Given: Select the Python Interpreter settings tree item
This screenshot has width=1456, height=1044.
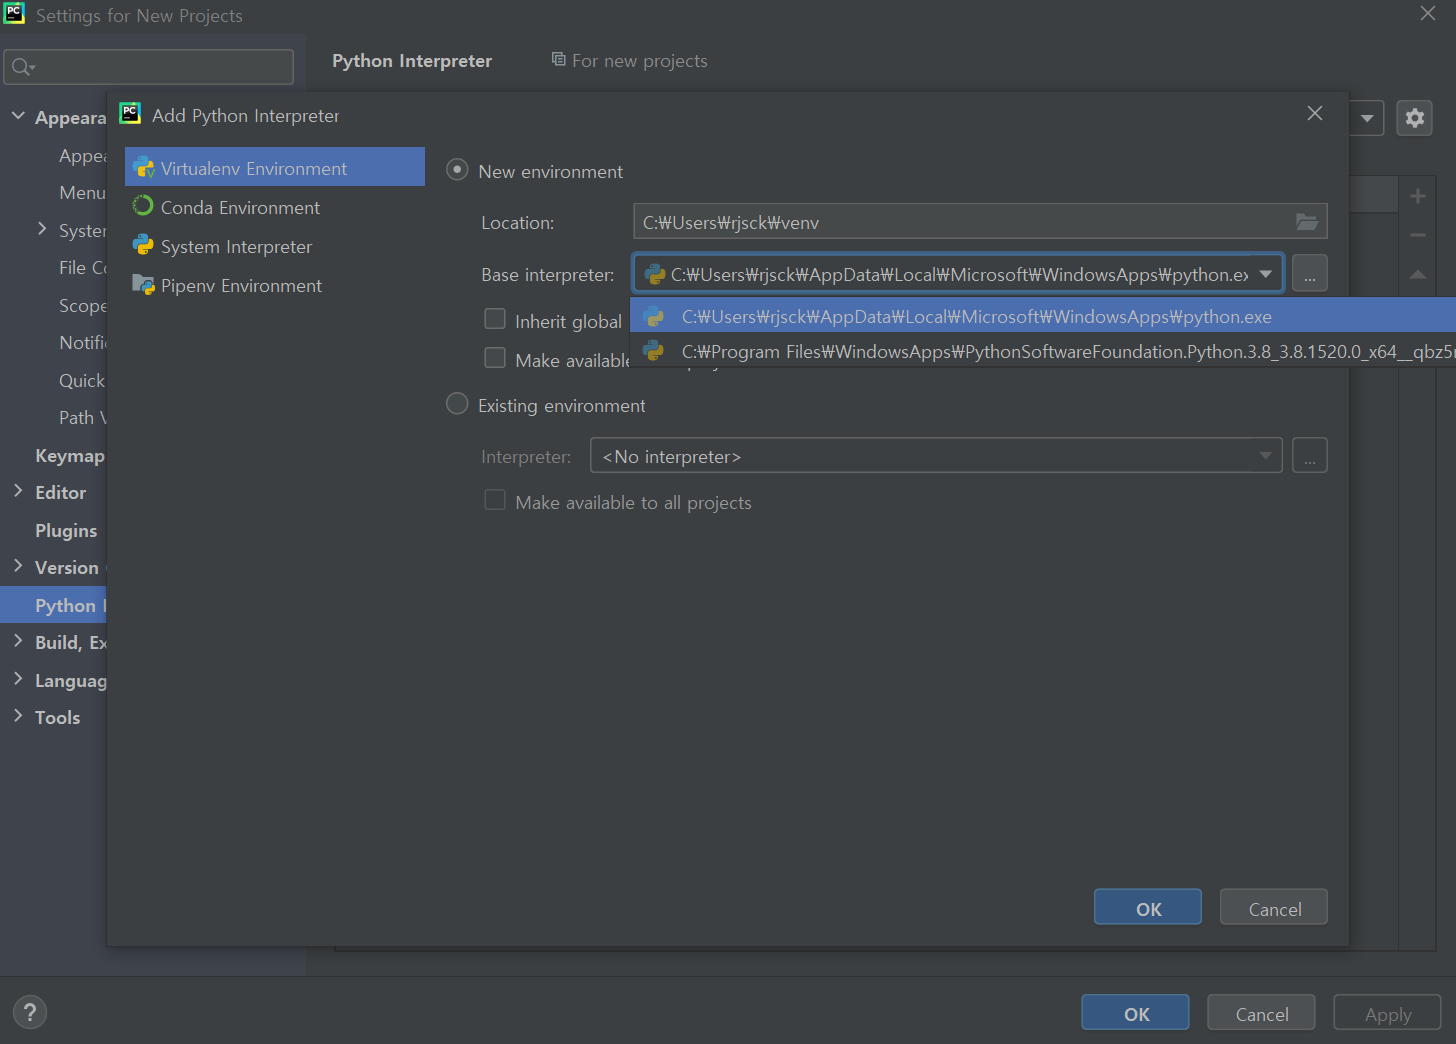Looking at the screenshot, I should [x=53, y=604].
